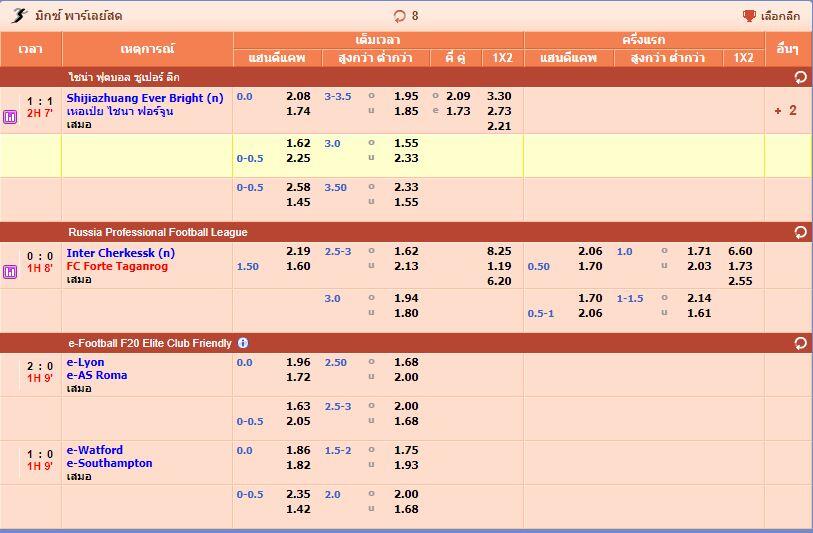Open live stats icon for Inter Cherkessk match
This screenshot has width=813, height=533.
10,272
